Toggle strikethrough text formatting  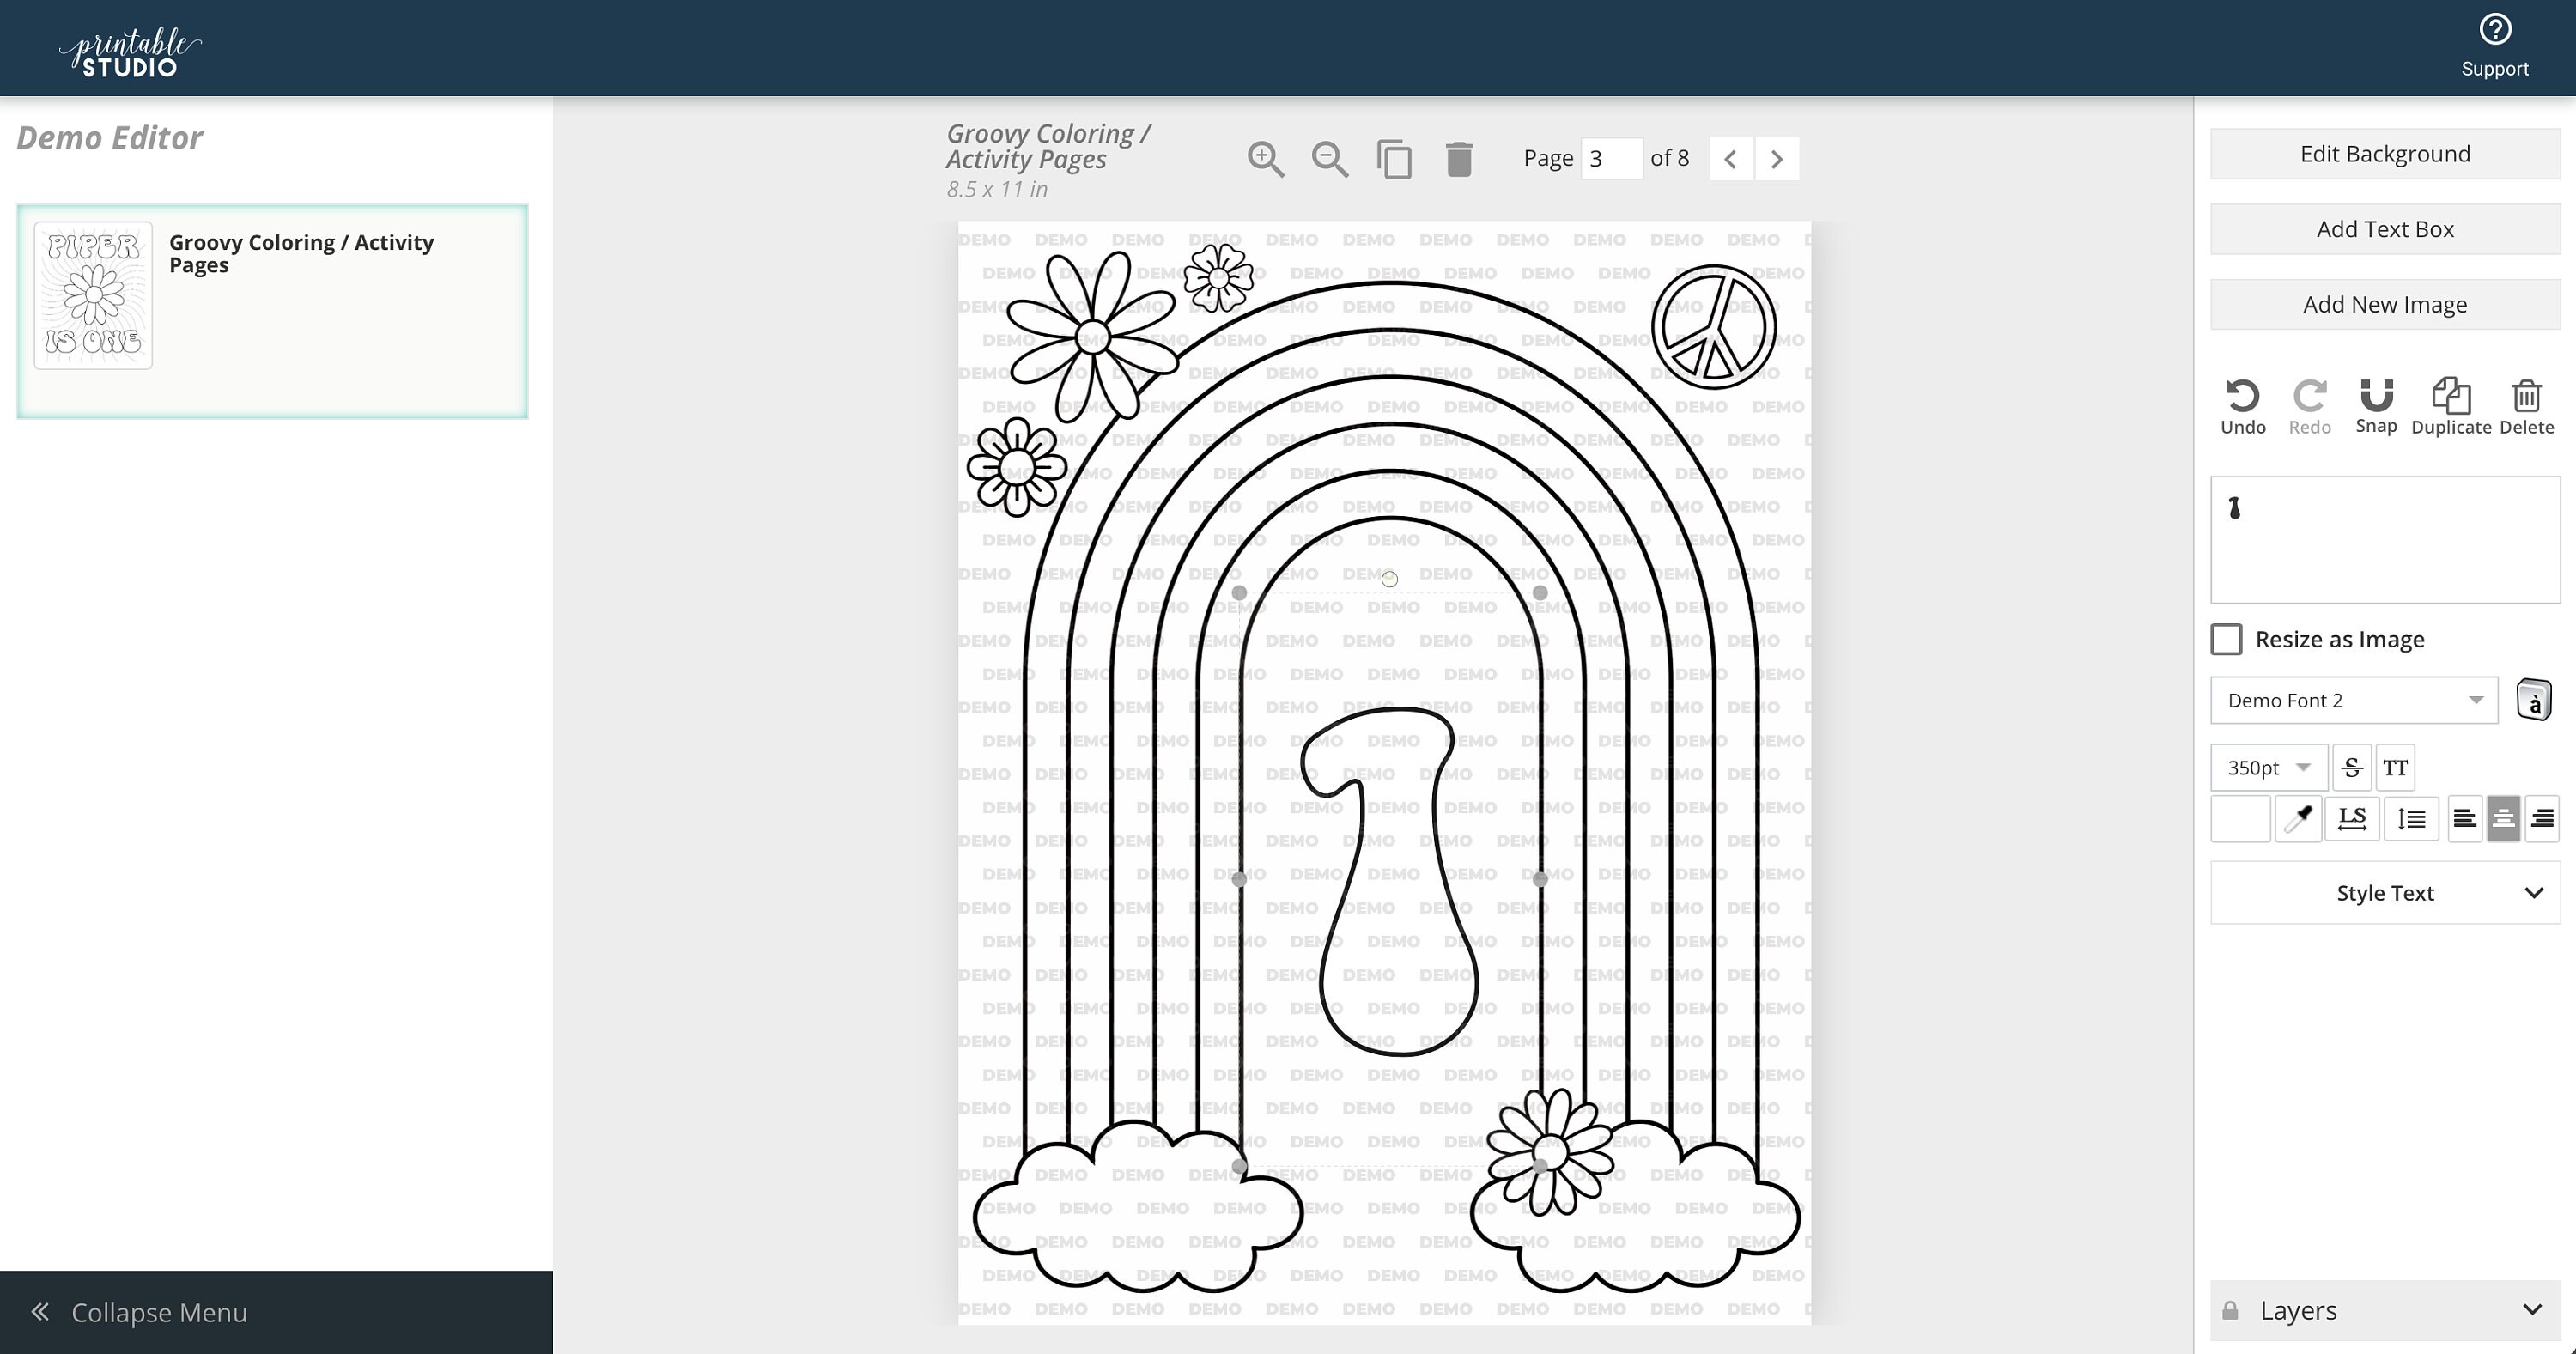(x=2352, y=768)
